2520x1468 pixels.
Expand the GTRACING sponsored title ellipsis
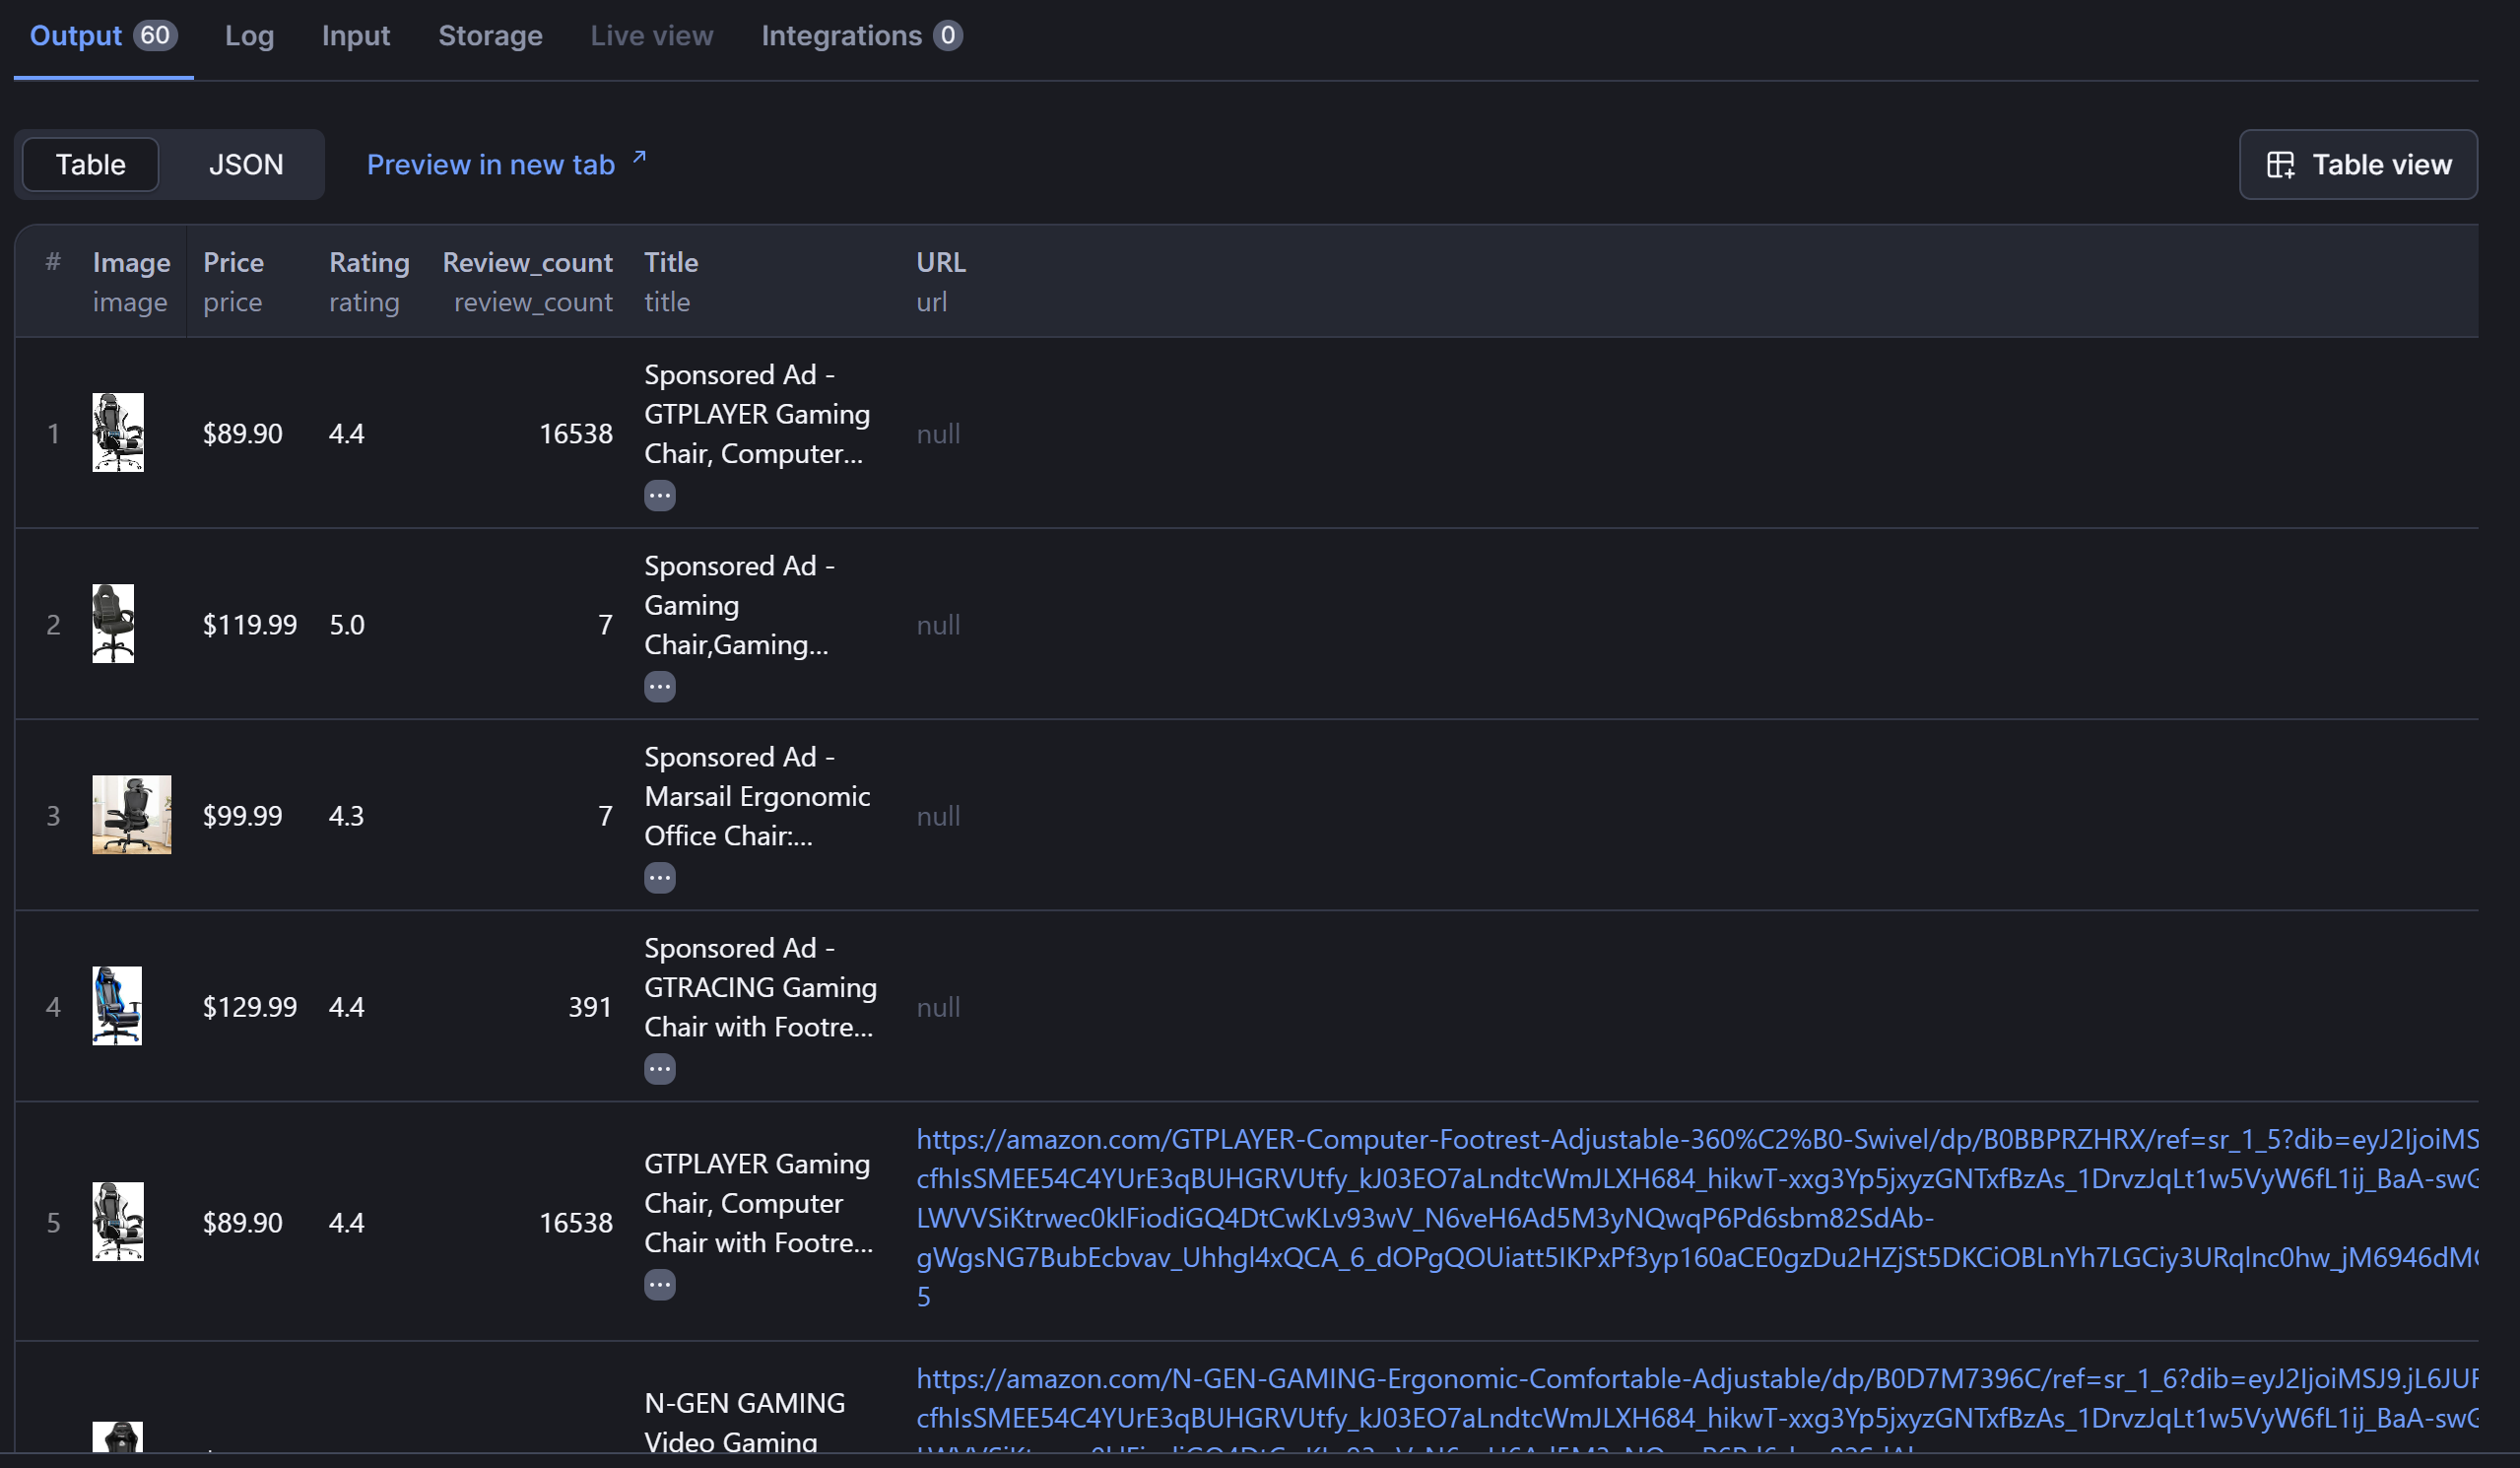coord(659,1068)
